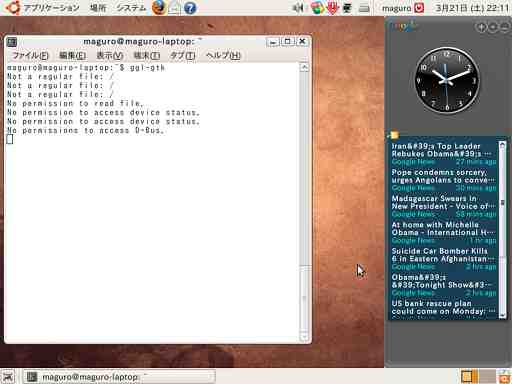Click the ggl-gtk command line text
Image resolution: width=512 pixels, height=384 pixels.
coord(147,68)
